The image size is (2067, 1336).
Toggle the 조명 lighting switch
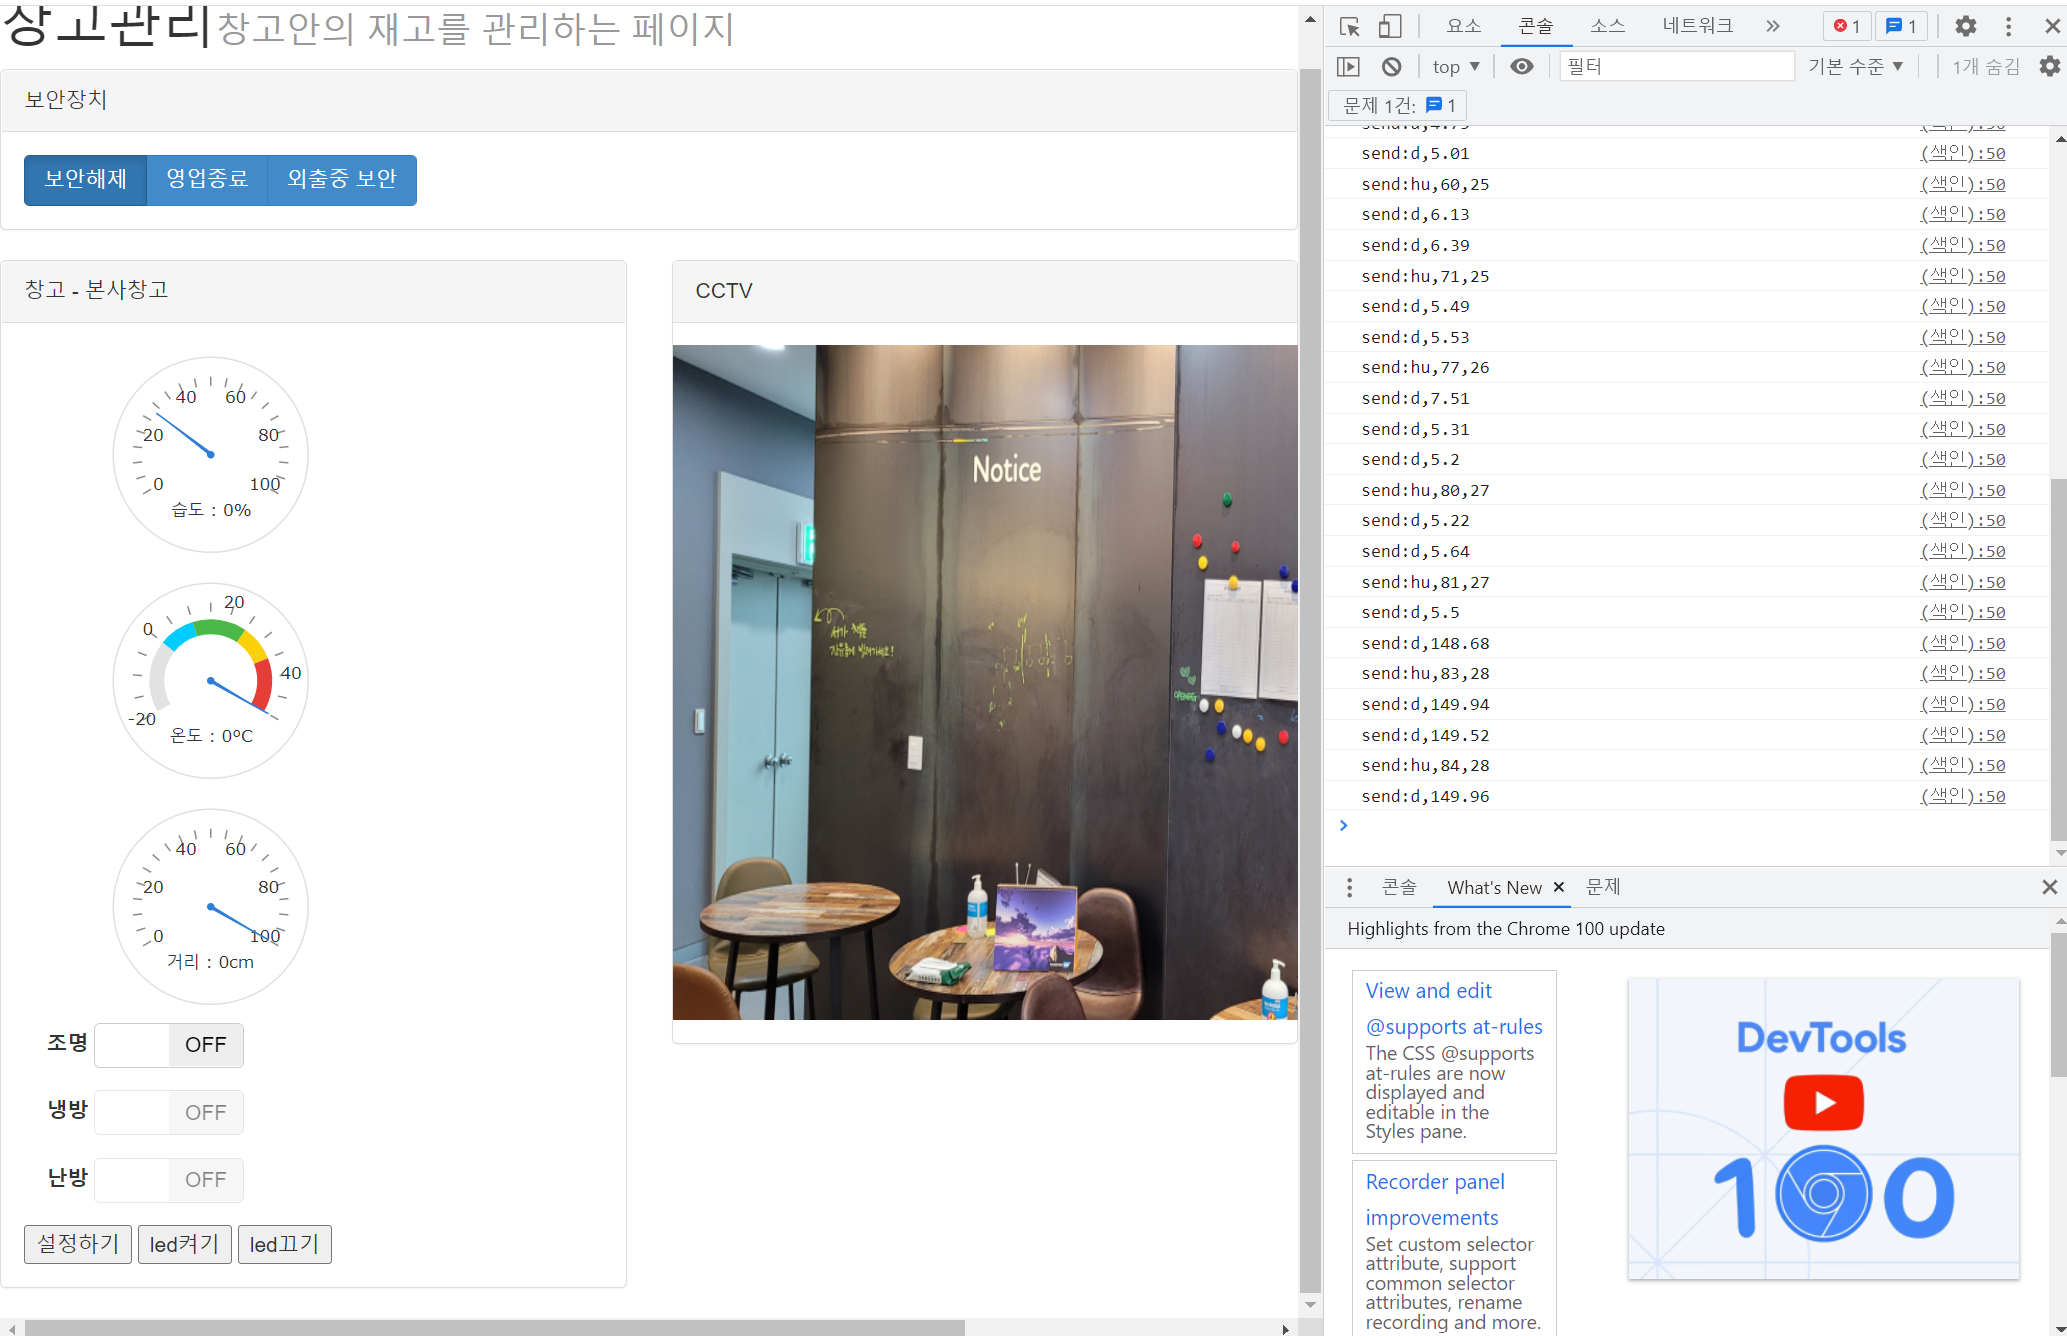169,1045
